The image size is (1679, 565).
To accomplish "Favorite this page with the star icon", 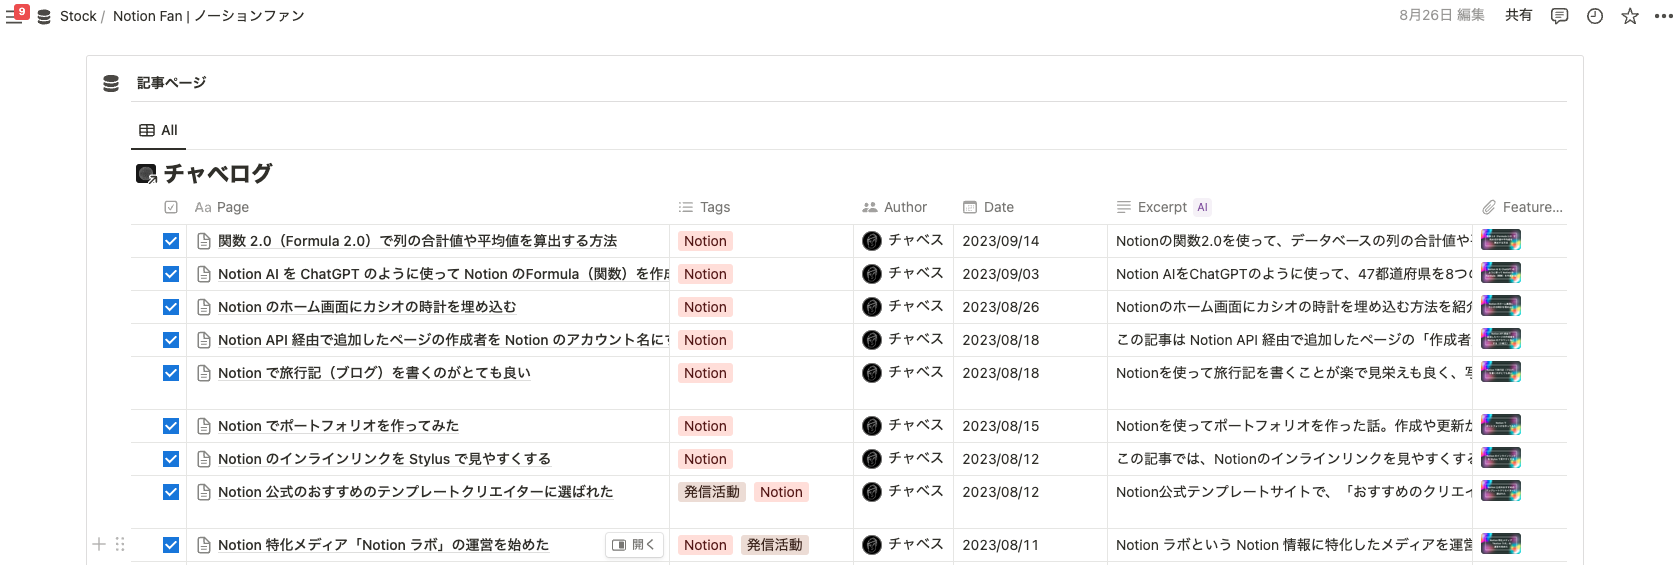I will coord(1630,16).
